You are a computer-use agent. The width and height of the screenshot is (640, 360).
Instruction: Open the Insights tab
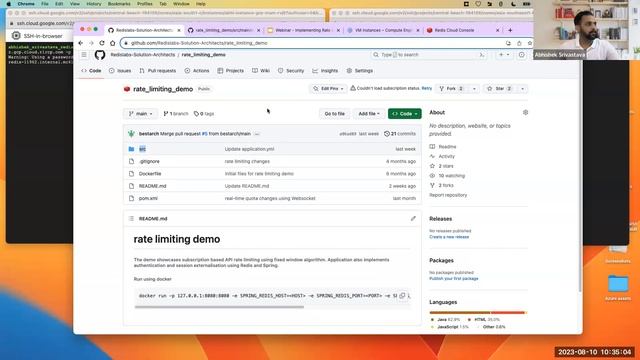point(325,71)
